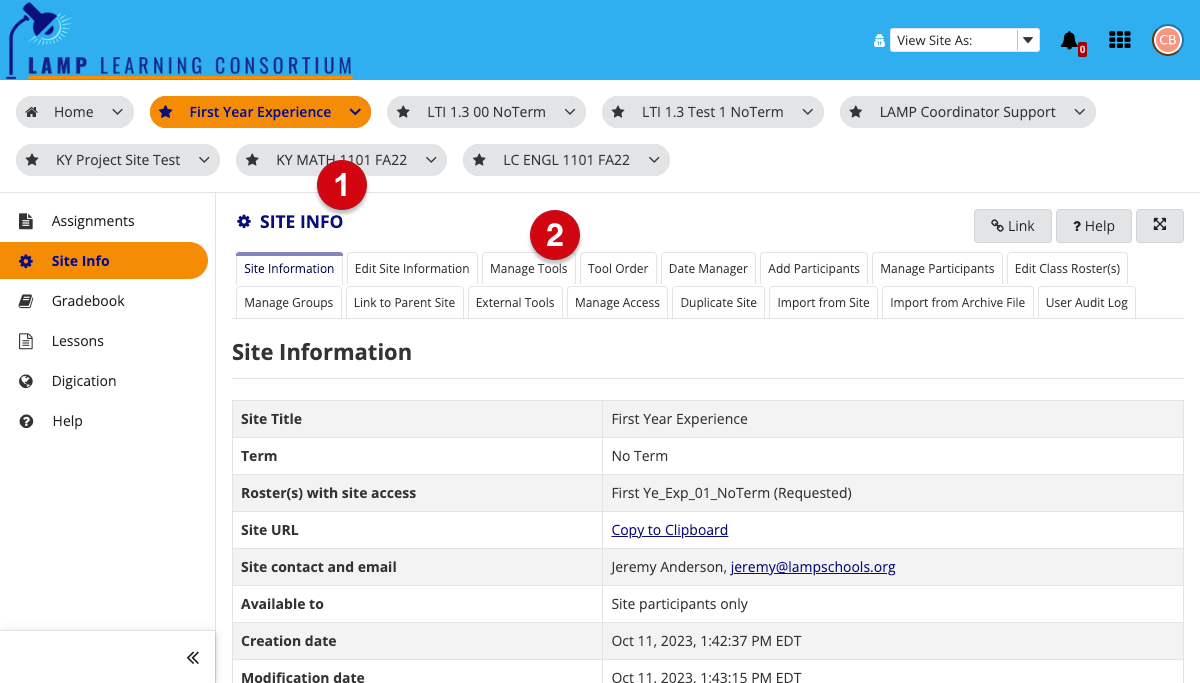Viewport: 1200px width, 683px height.
Task: Click the Home site house icon
Action: 33,112
